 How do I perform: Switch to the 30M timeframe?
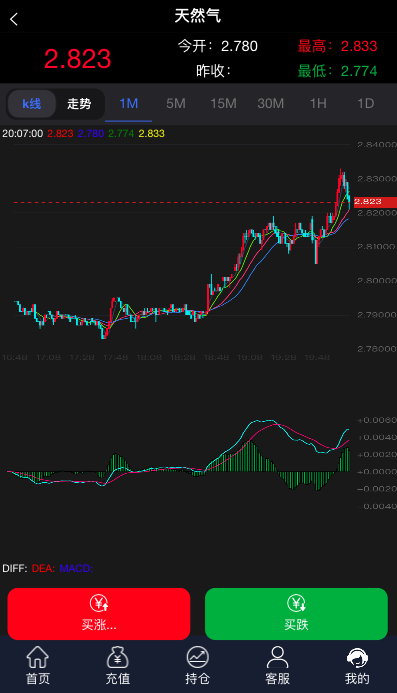pos(271,104)
